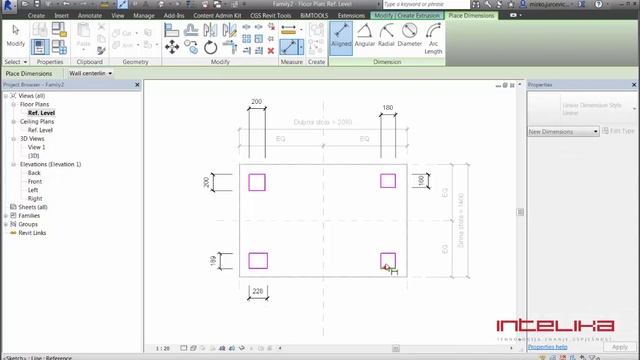
Task: Open the BIMTOOLS ribbon tab
Action: (314, 16)
